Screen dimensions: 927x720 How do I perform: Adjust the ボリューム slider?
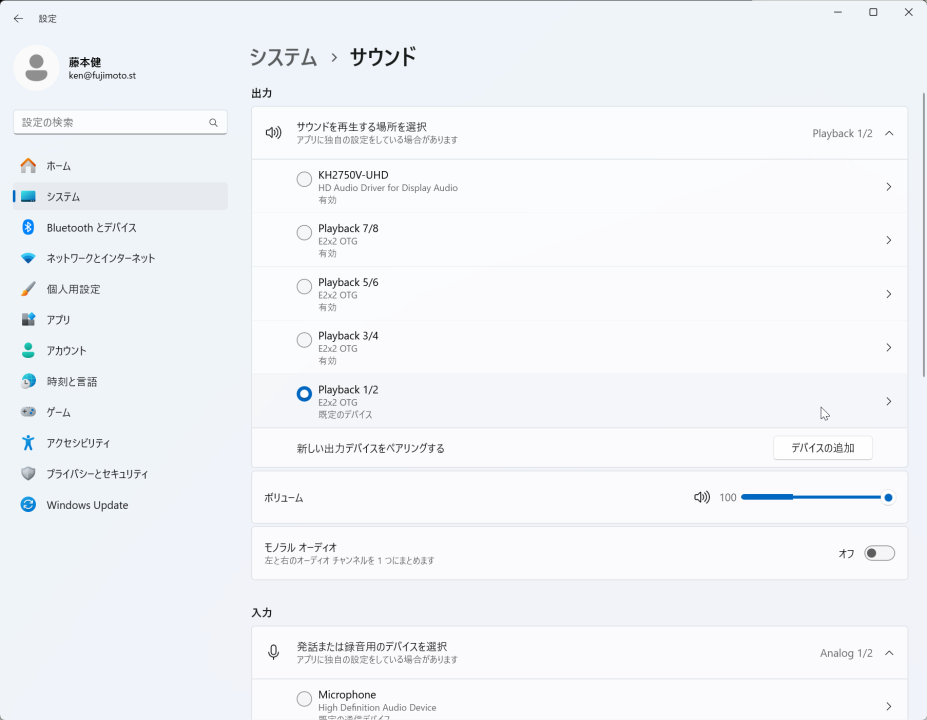click(817, 496)
